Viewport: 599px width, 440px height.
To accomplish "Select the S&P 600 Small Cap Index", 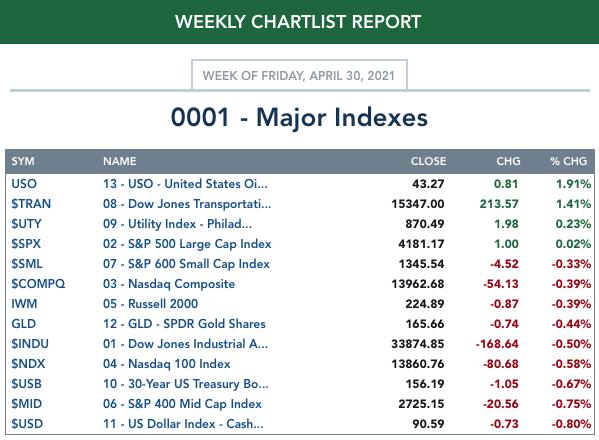I will click(186, 264).
